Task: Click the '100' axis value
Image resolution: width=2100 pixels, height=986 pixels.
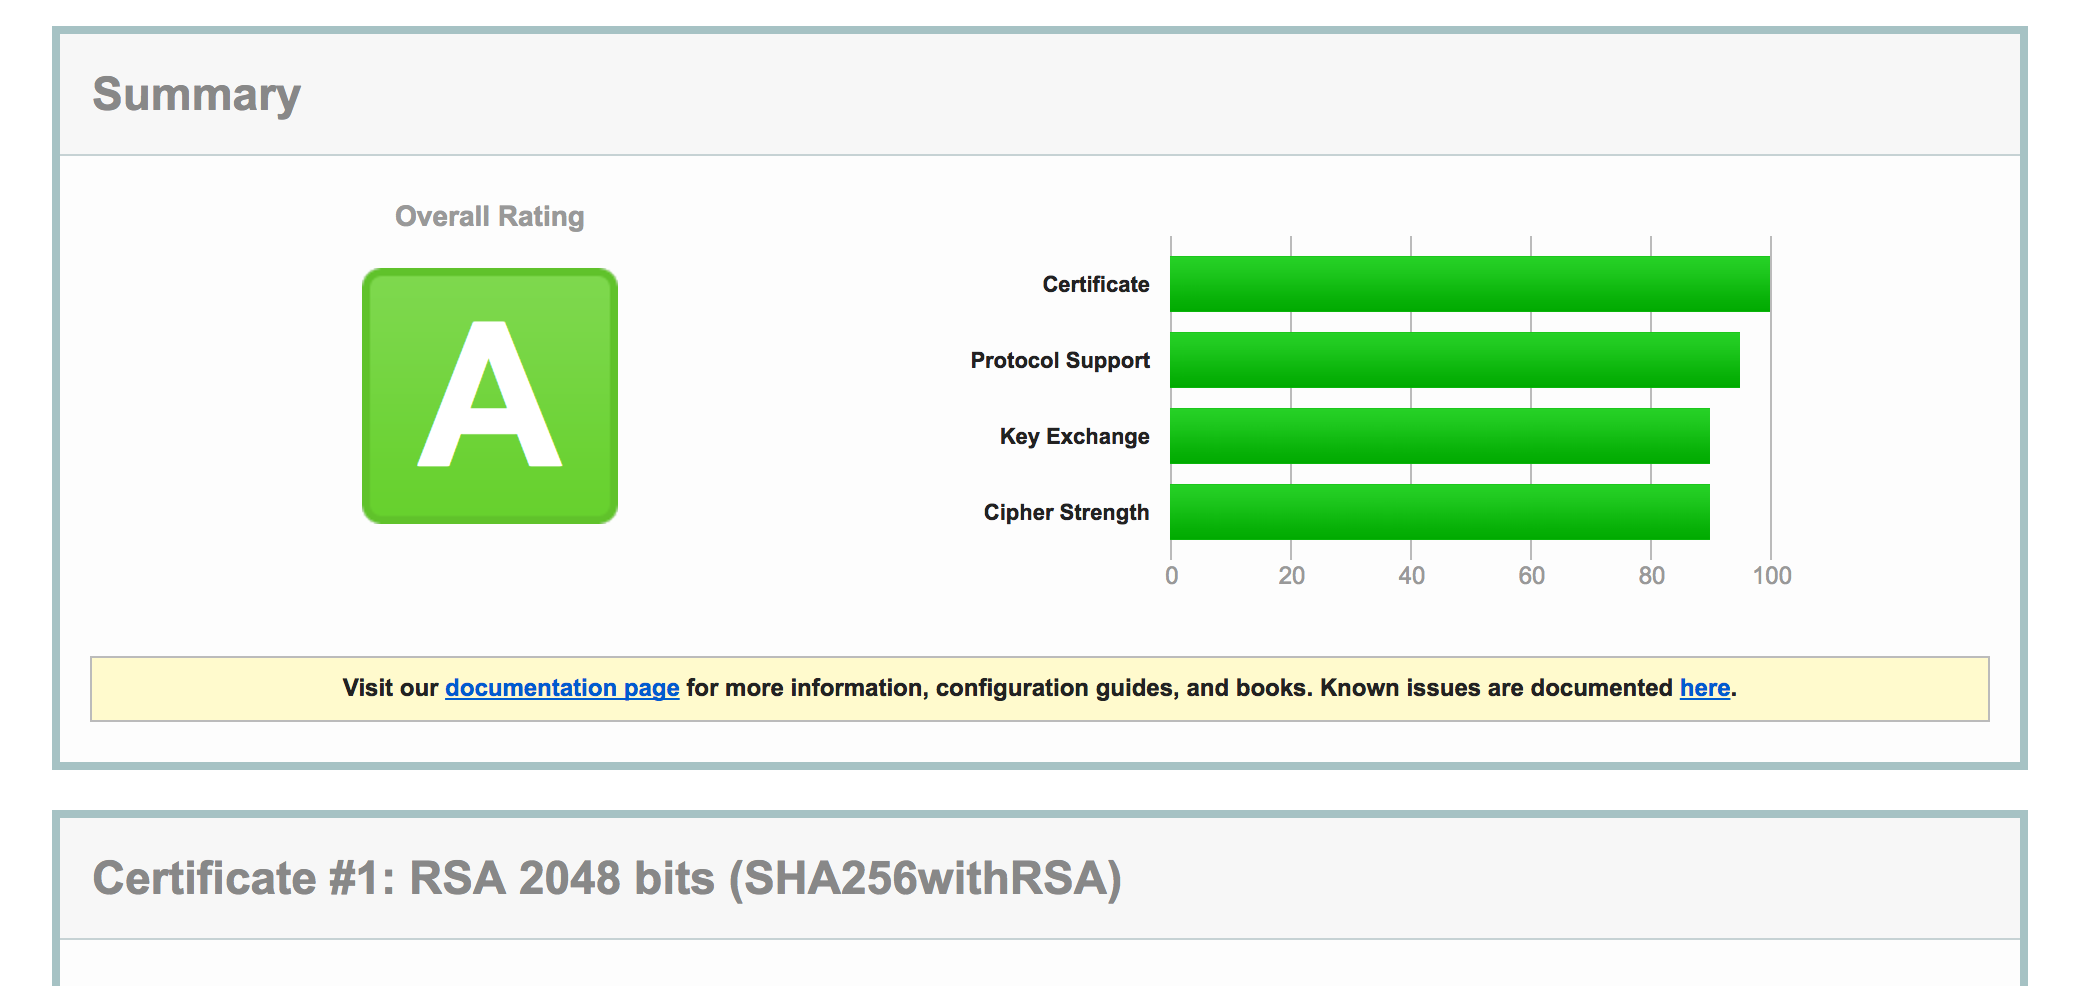Action: coord(1772,576)
